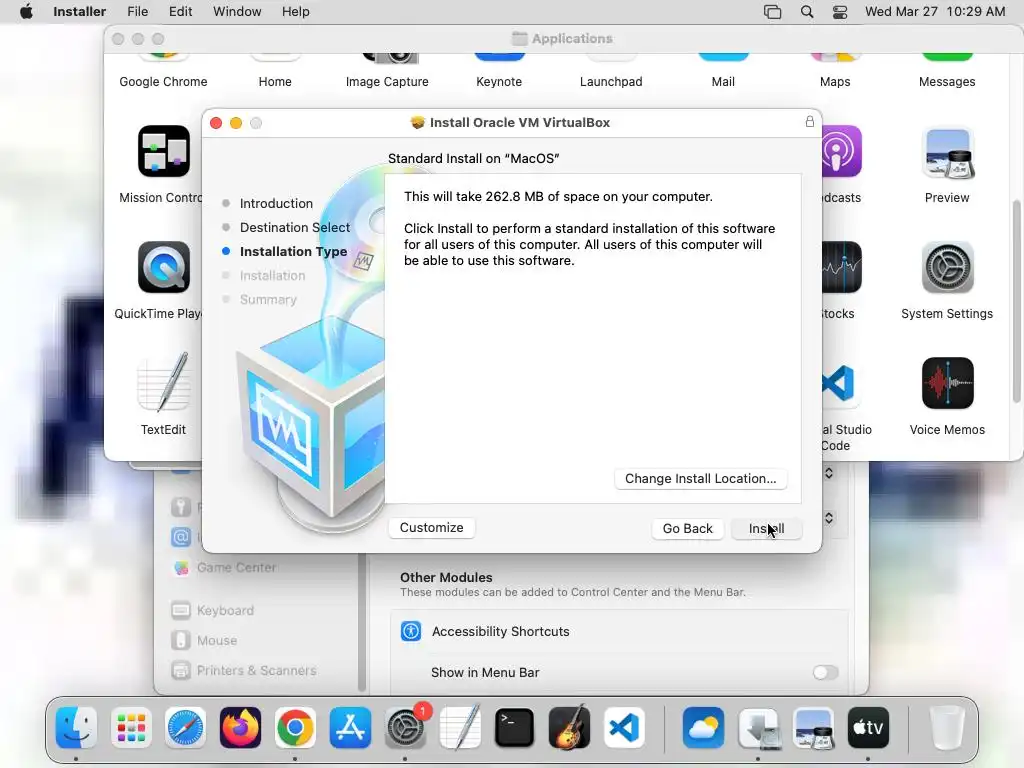This screenshot has width=1024, height=768.
Task: Open the Window menu
Action: (236, 12)
